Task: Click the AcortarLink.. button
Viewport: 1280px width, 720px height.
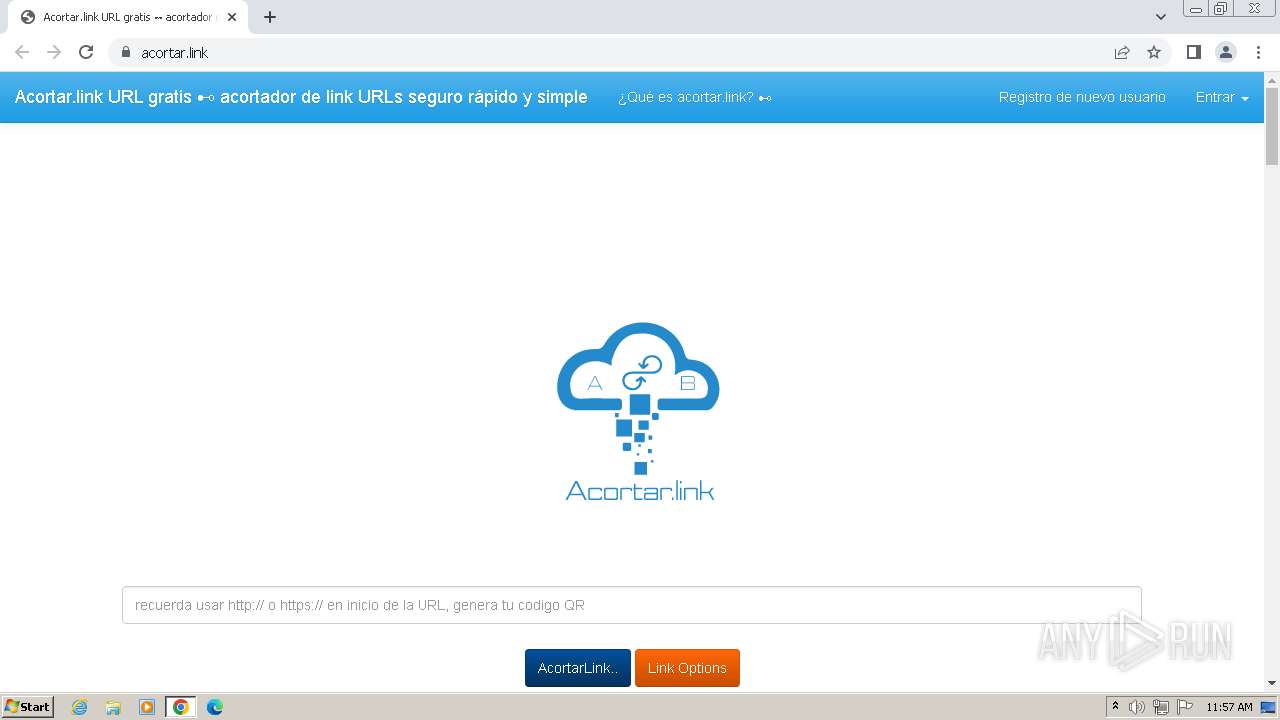Action: point(577,668)
